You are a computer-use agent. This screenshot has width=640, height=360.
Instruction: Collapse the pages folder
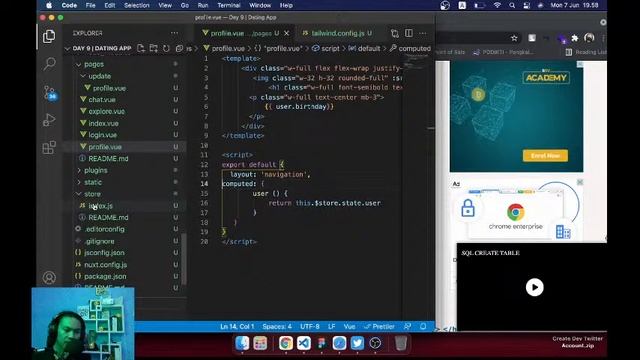94,64
